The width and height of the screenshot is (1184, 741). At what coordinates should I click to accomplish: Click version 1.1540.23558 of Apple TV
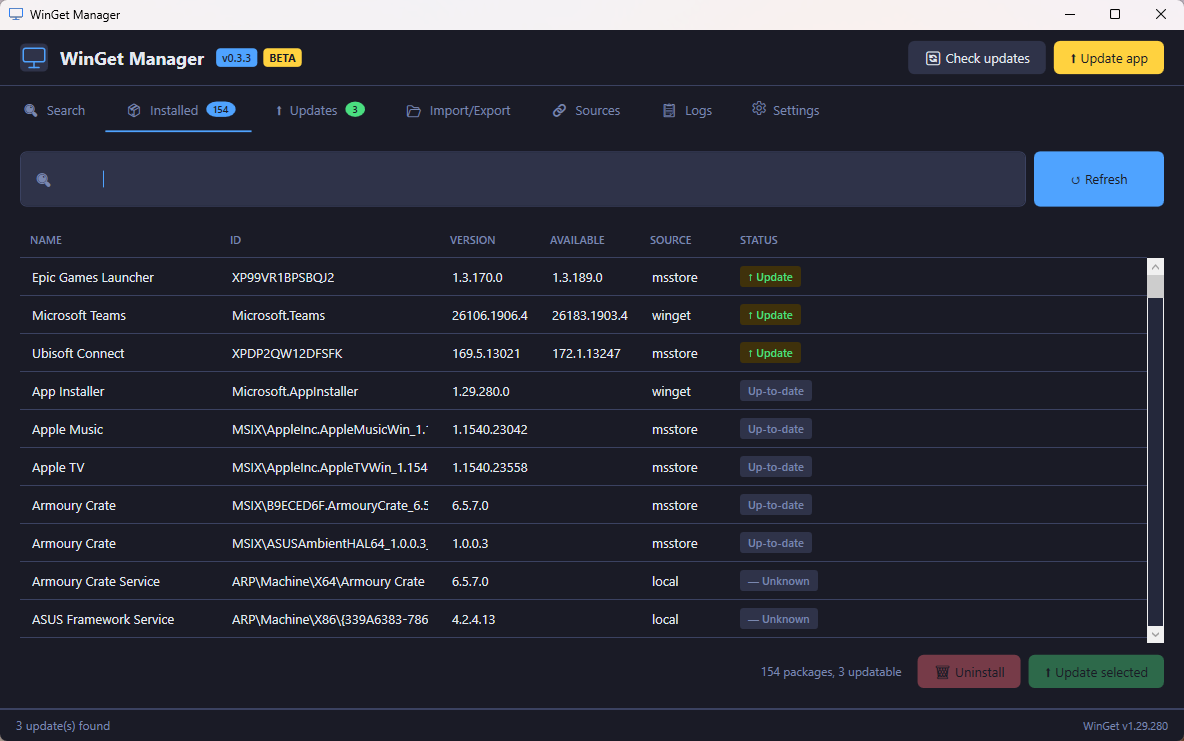(x=490, y=468)
